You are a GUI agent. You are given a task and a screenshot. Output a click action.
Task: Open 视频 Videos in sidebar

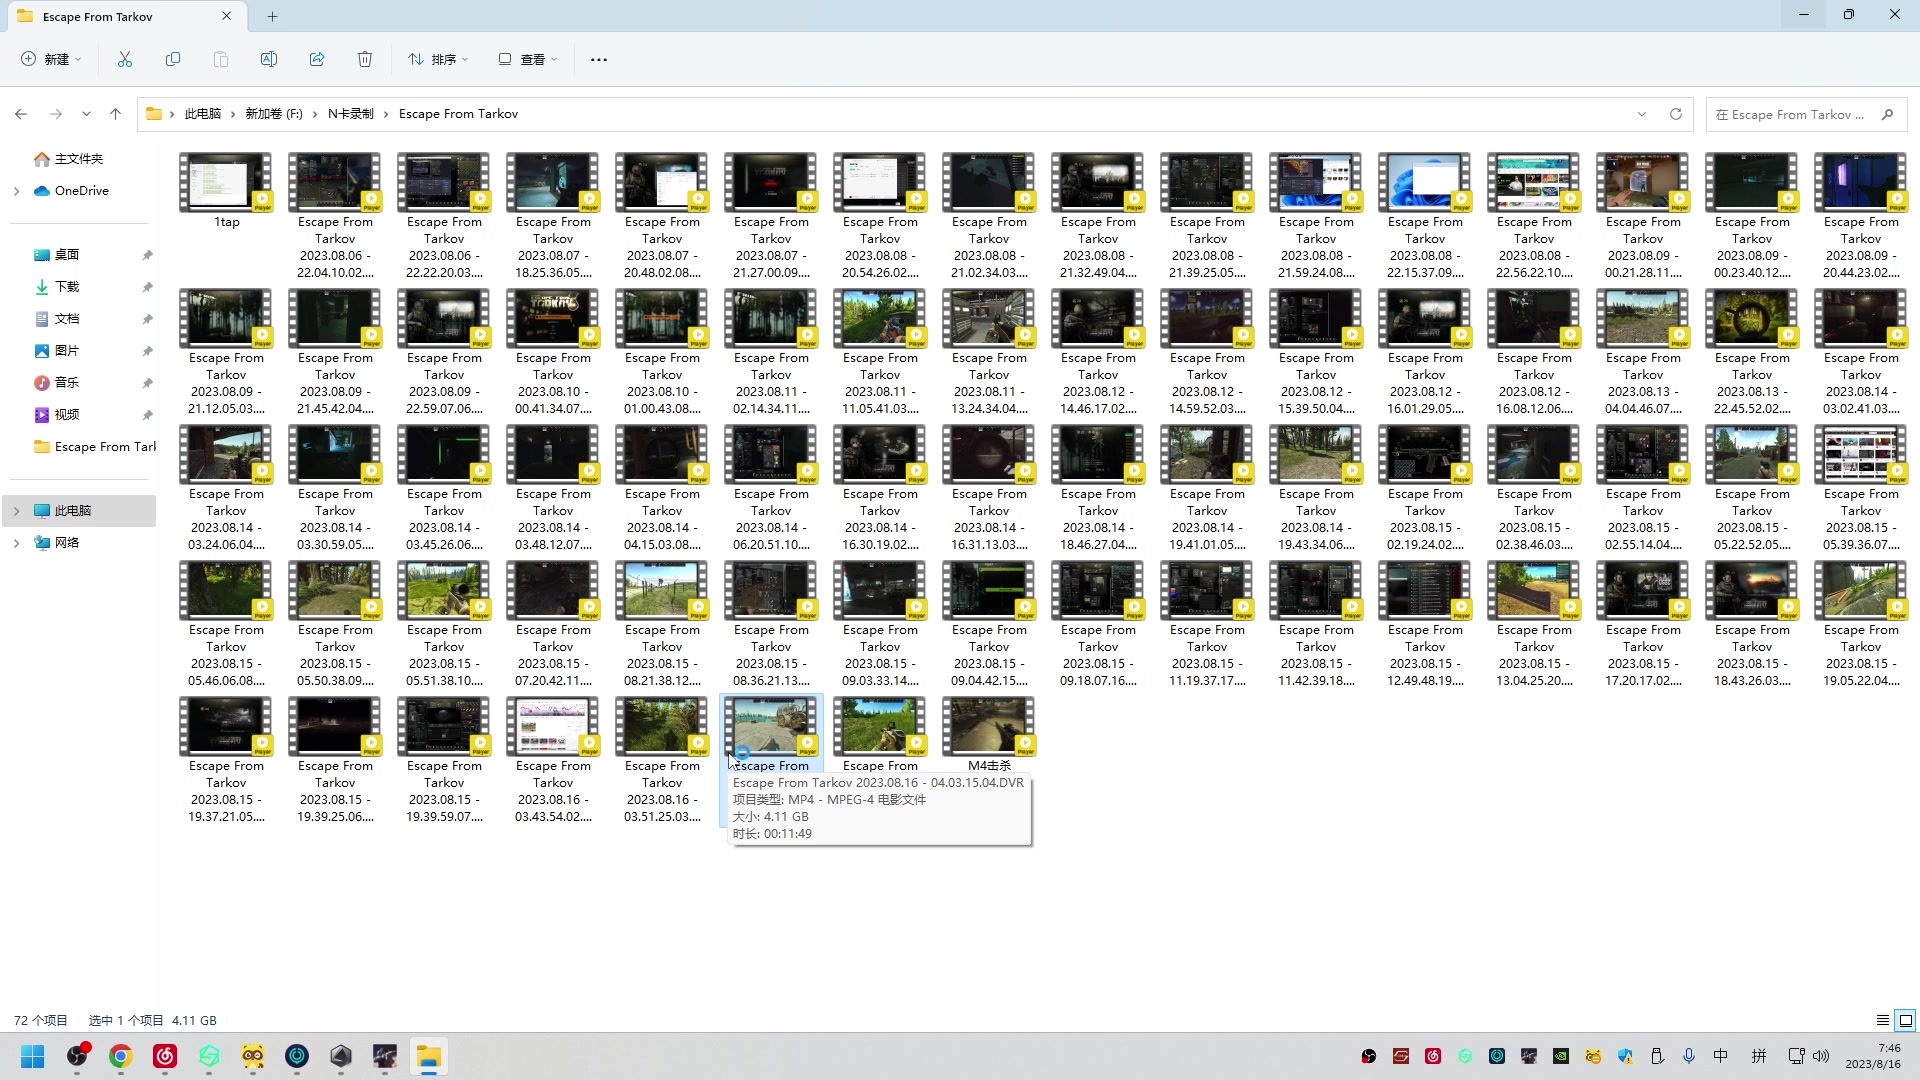(x=67, y=415)
